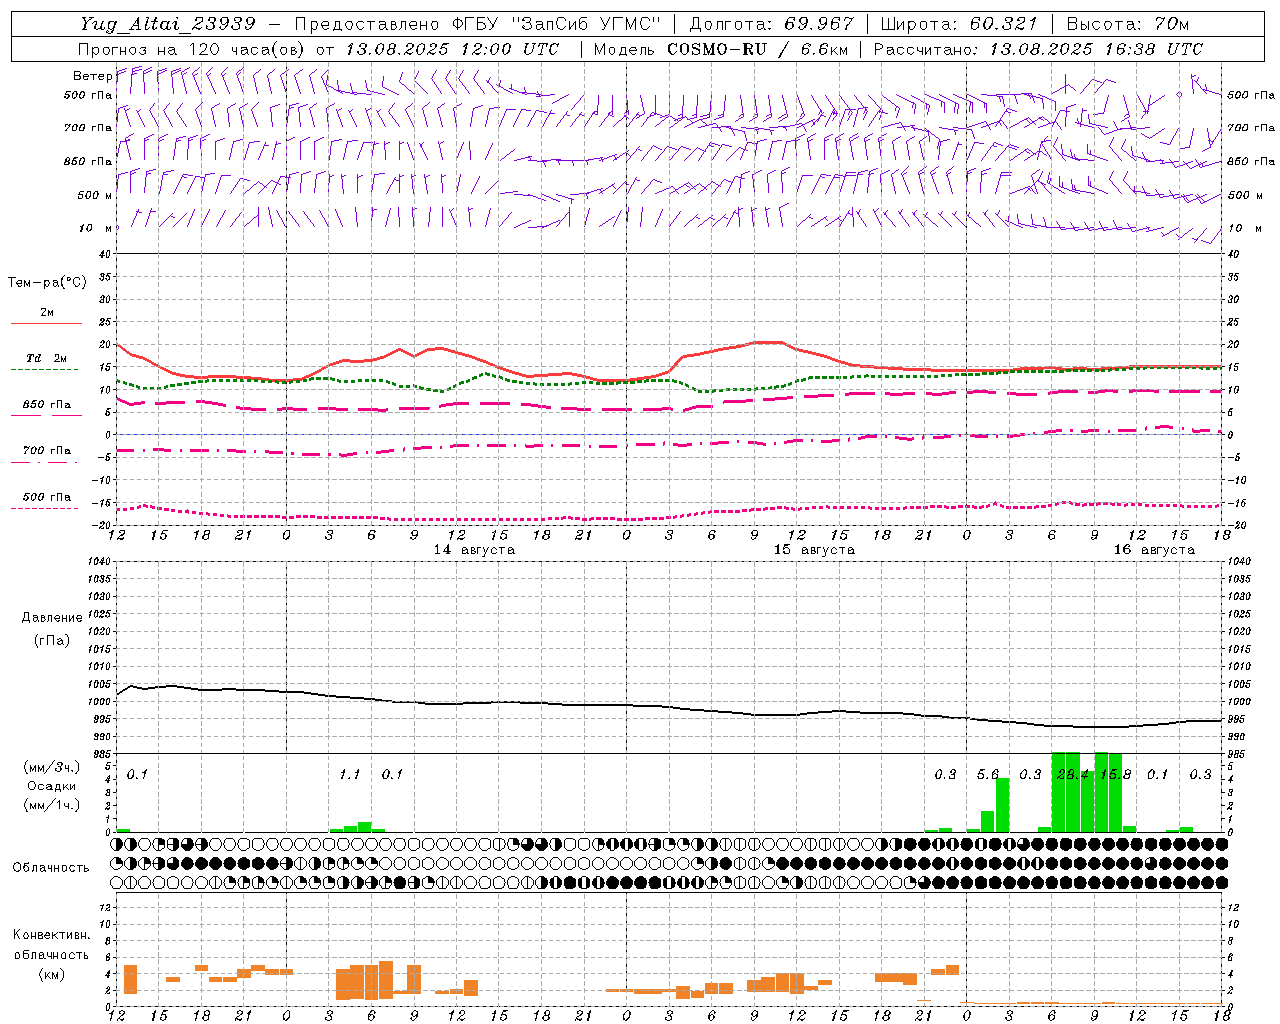
Task: Click 'Прогноз на 120 часа(ов)' forecast header text
Action: 193,49
